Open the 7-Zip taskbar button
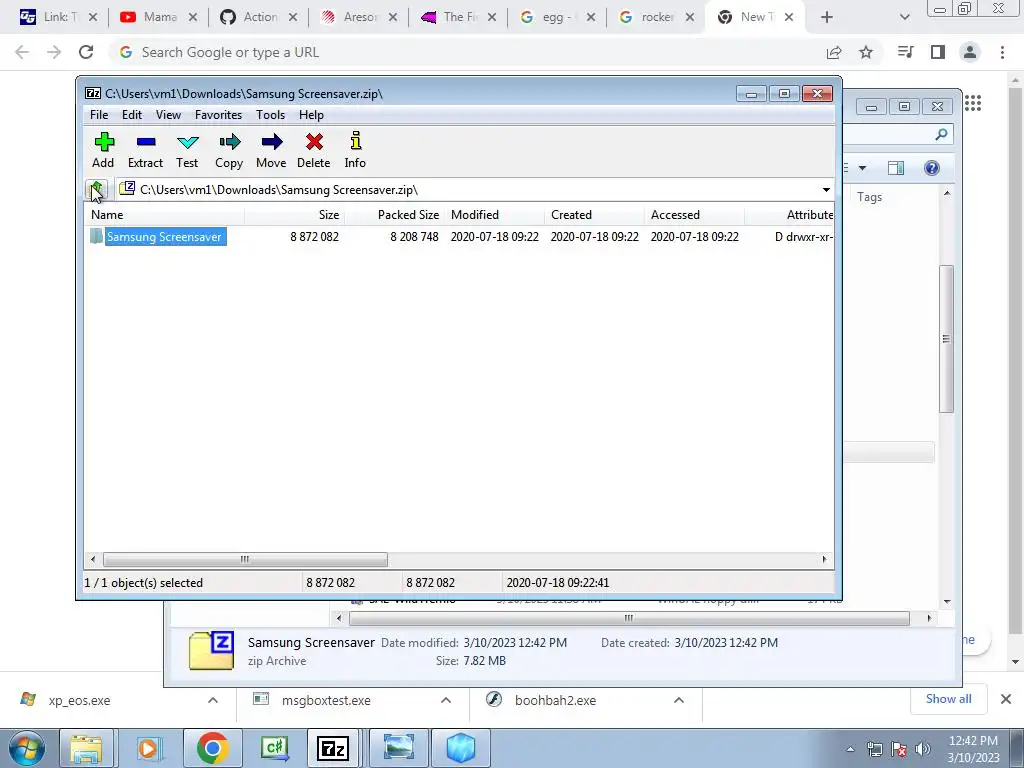Screen dimensions: 1024x768 pyautogui.click(x=333, y=748)
